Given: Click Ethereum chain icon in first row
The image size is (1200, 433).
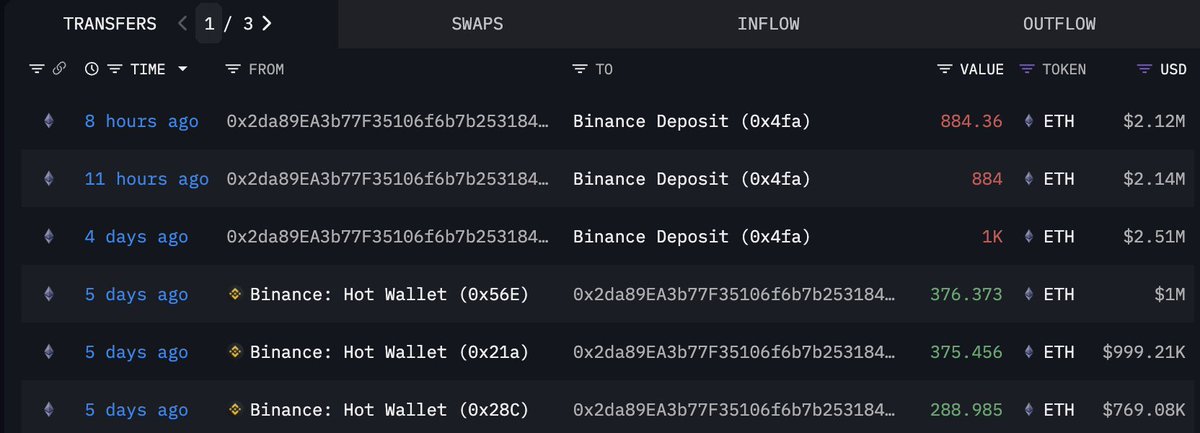Looking at the screenshot, I should point(48,122).
